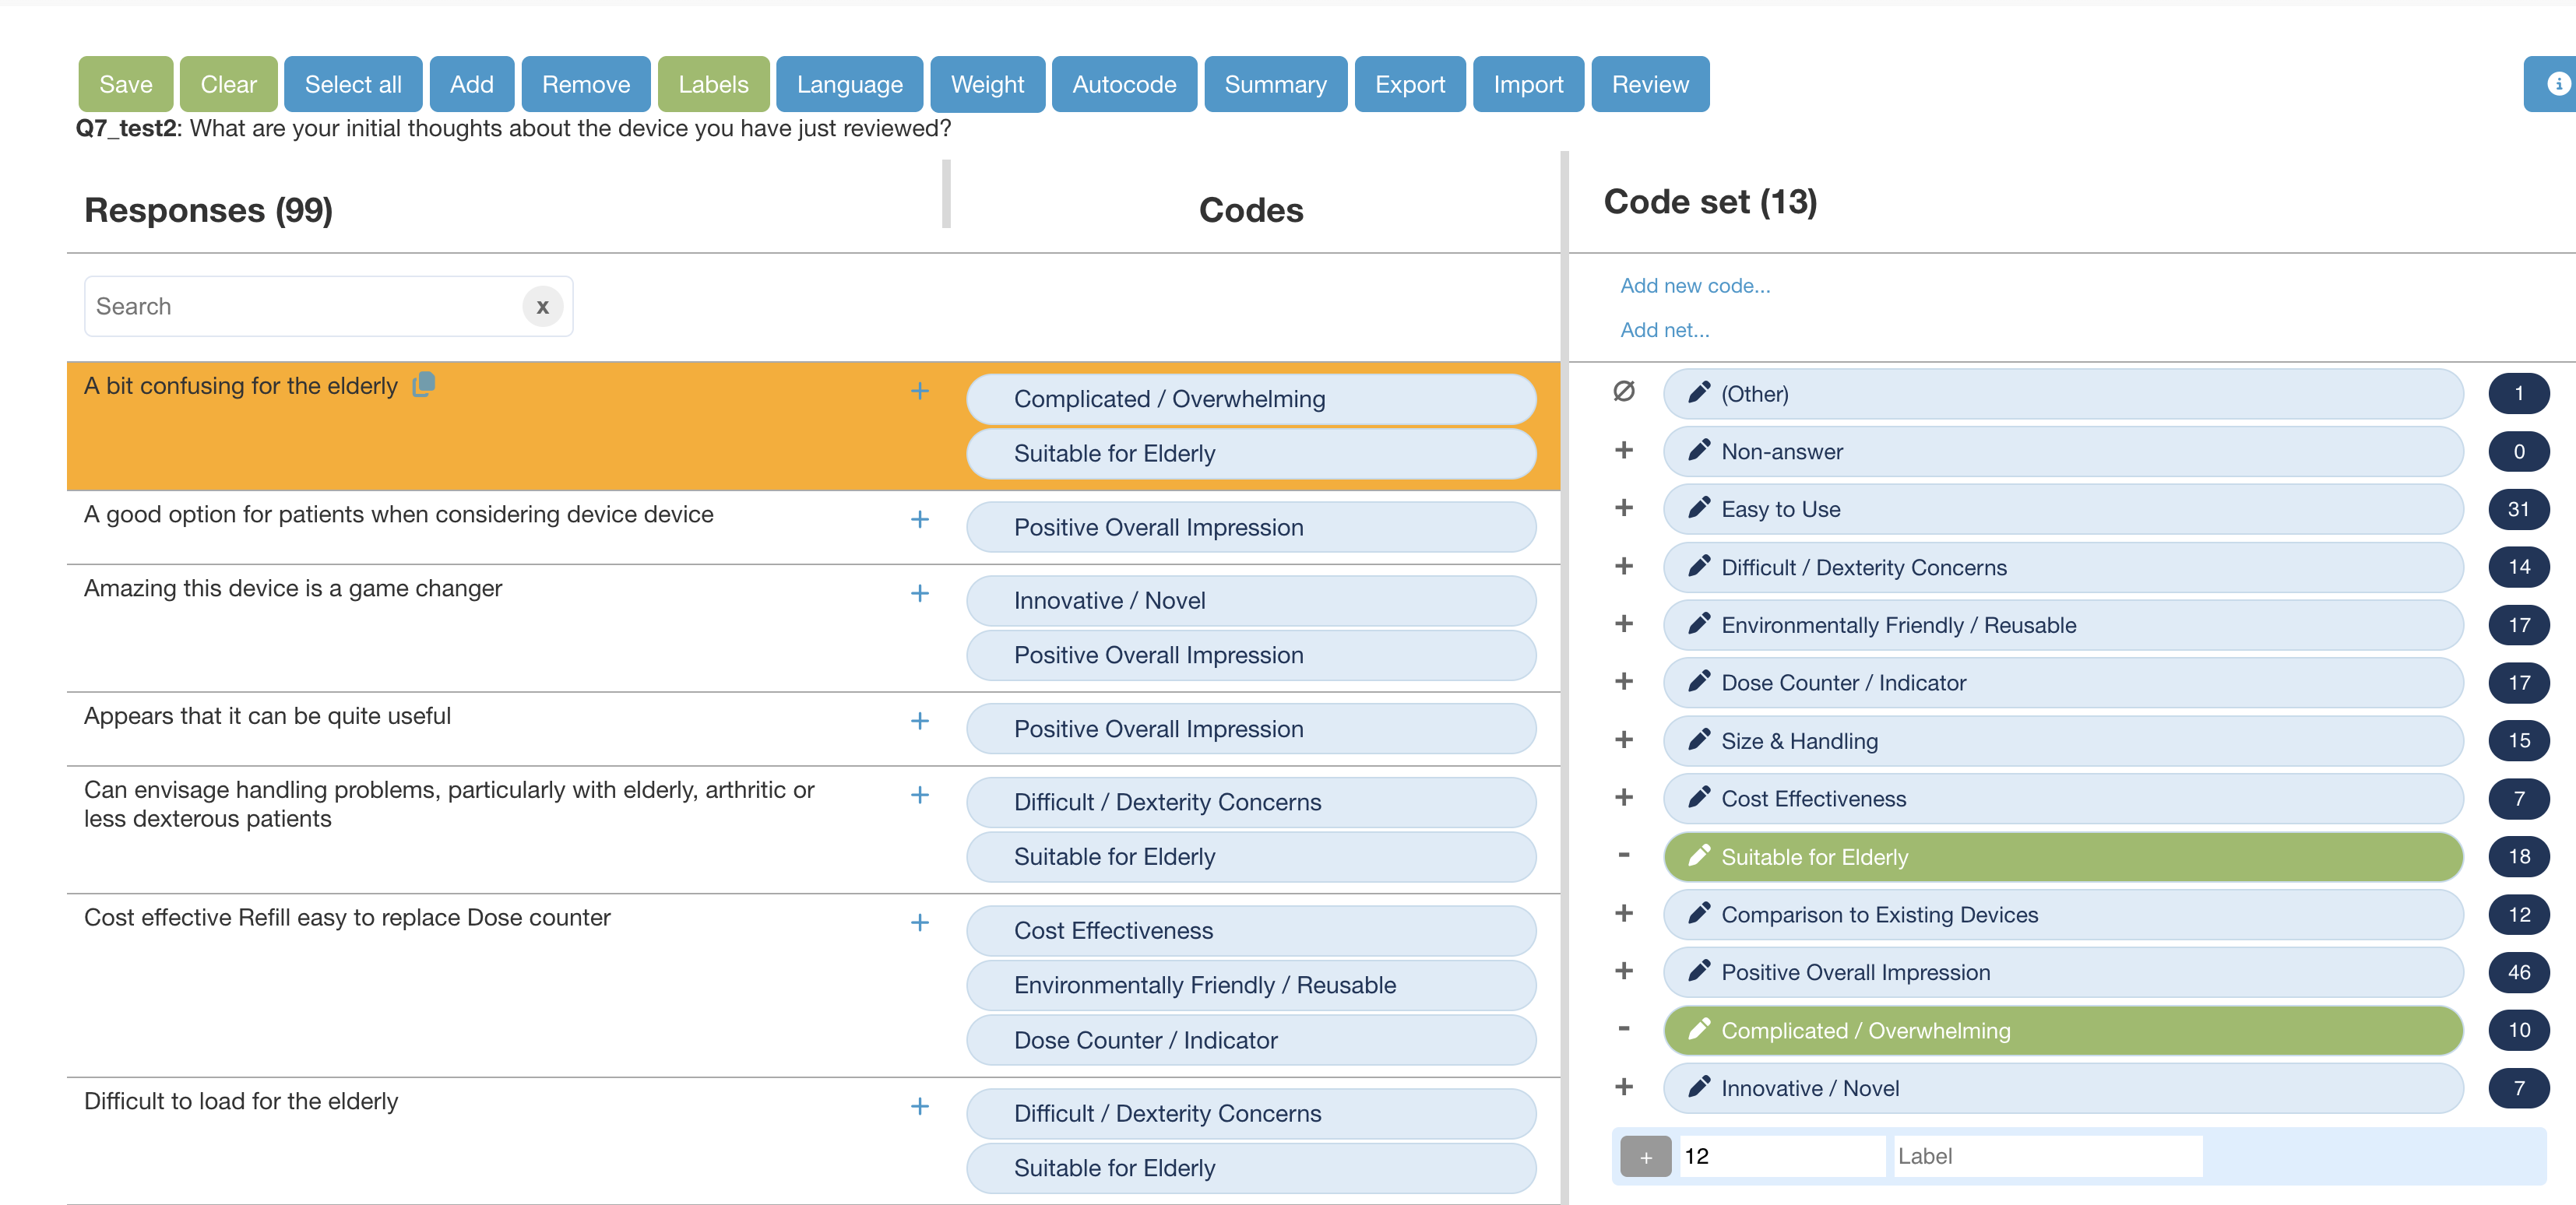Screen dimensions: 2576x1205
Task: Edit highlighted Complicated / Overwhelming with pencil icon
Action: pos(1698,1030)
